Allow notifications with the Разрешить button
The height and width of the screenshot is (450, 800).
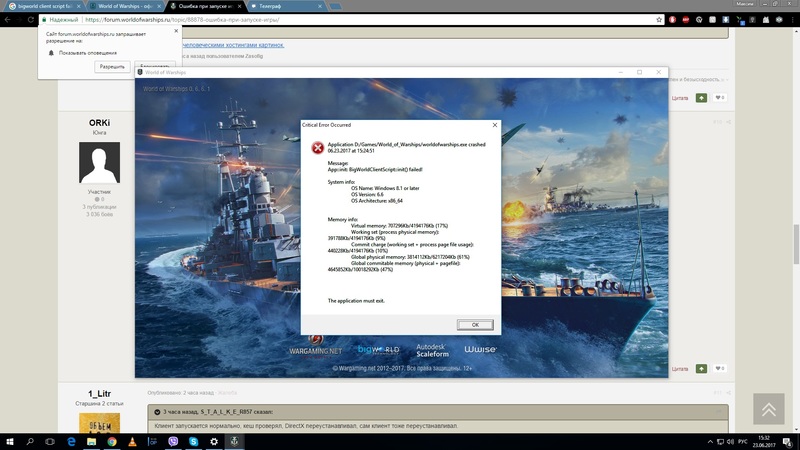click(112, 67)
